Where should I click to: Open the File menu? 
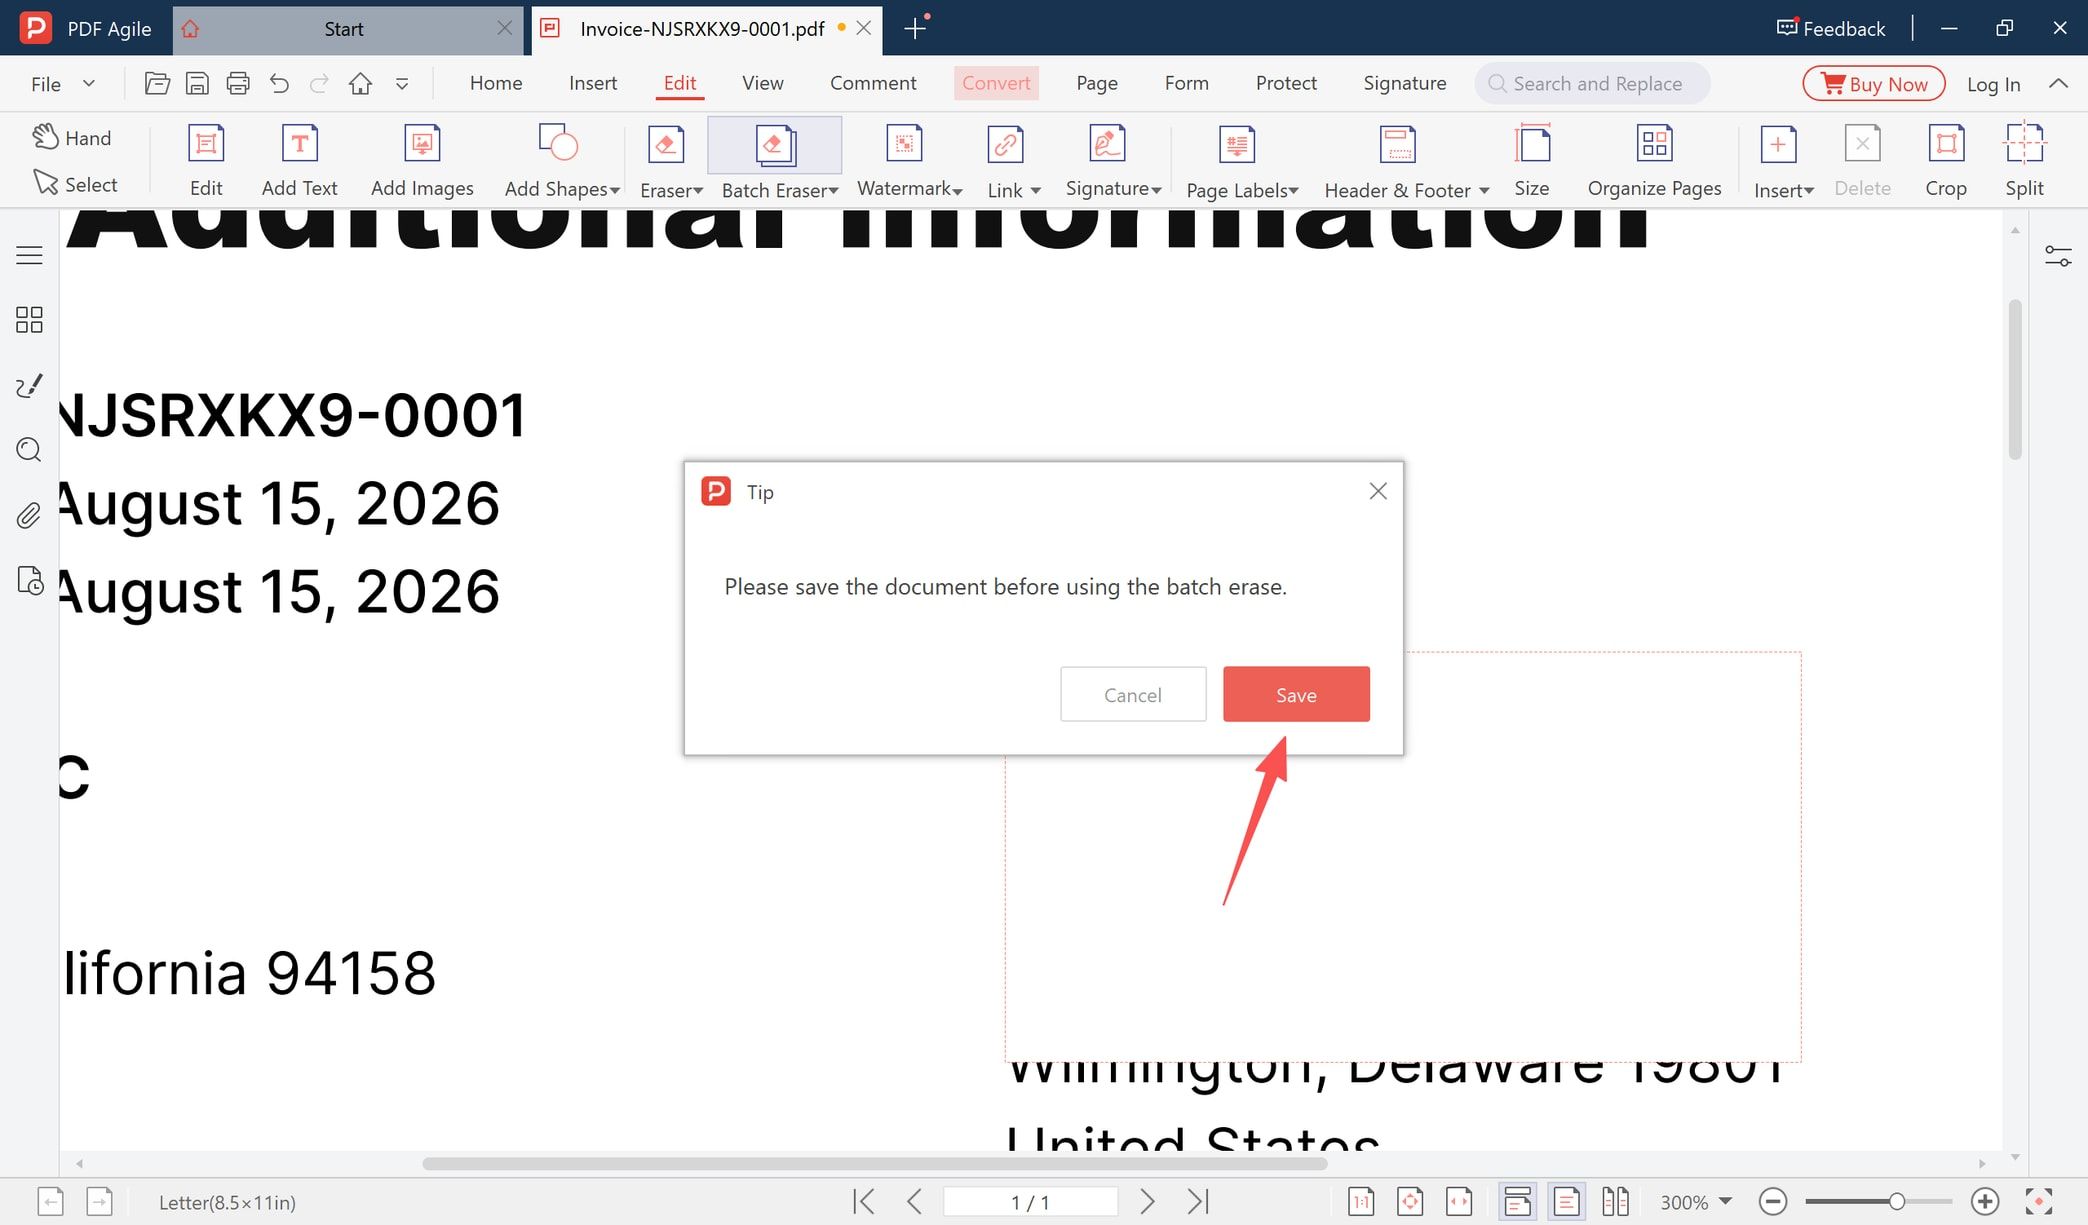coord(62,84)
